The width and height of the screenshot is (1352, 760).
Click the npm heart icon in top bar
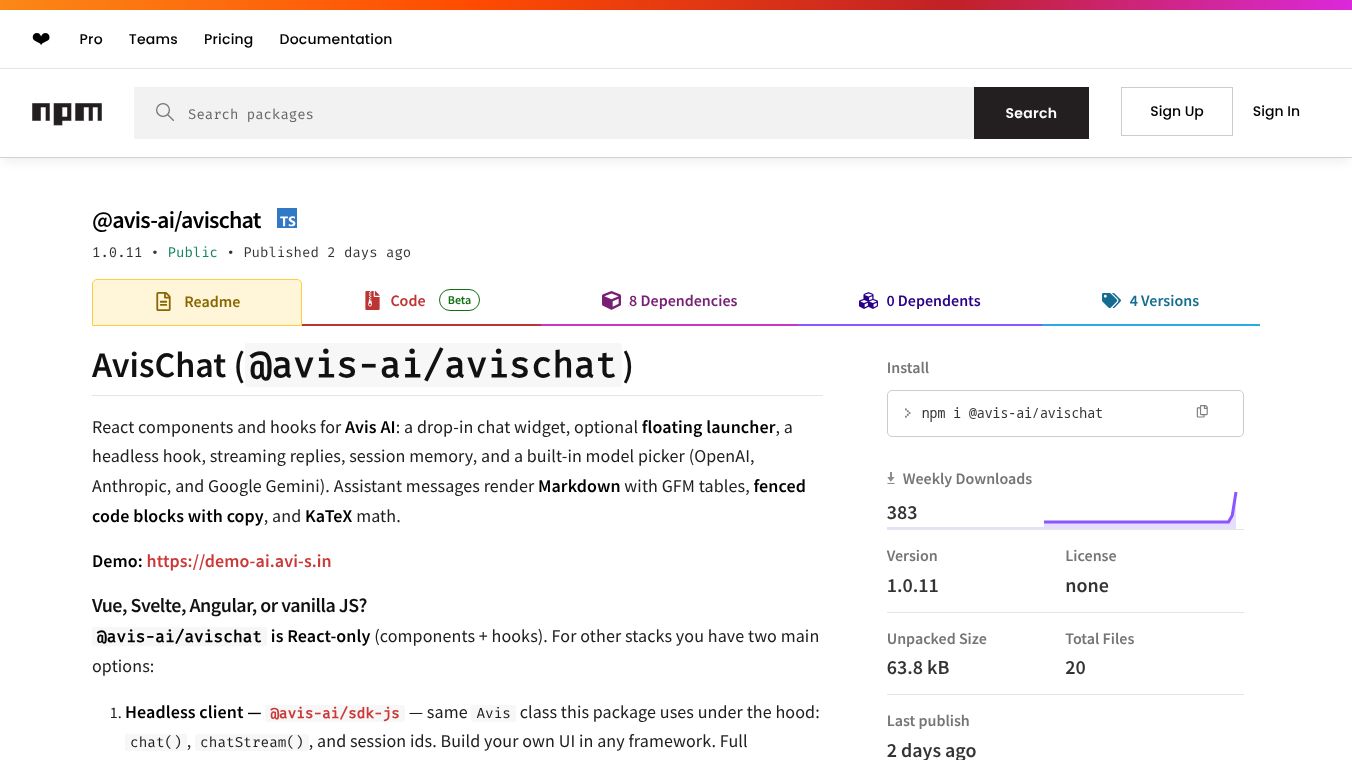point(41,38)
